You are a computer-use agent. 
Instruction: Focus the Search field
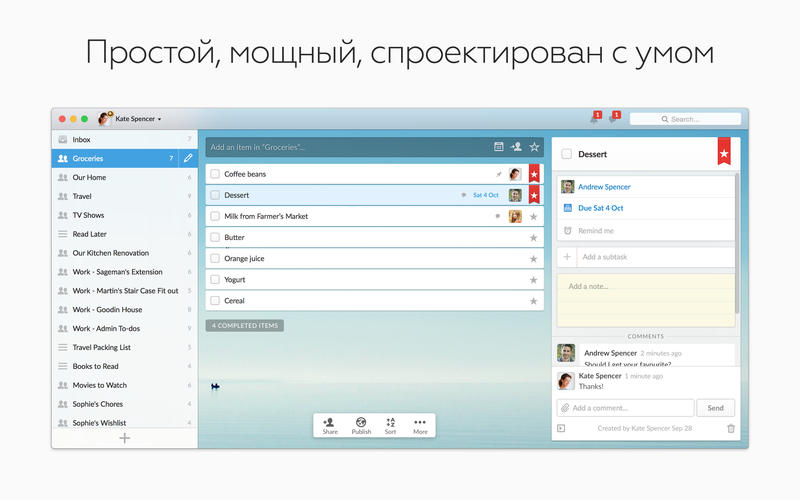pyautogui.click(x=691, y=119)
